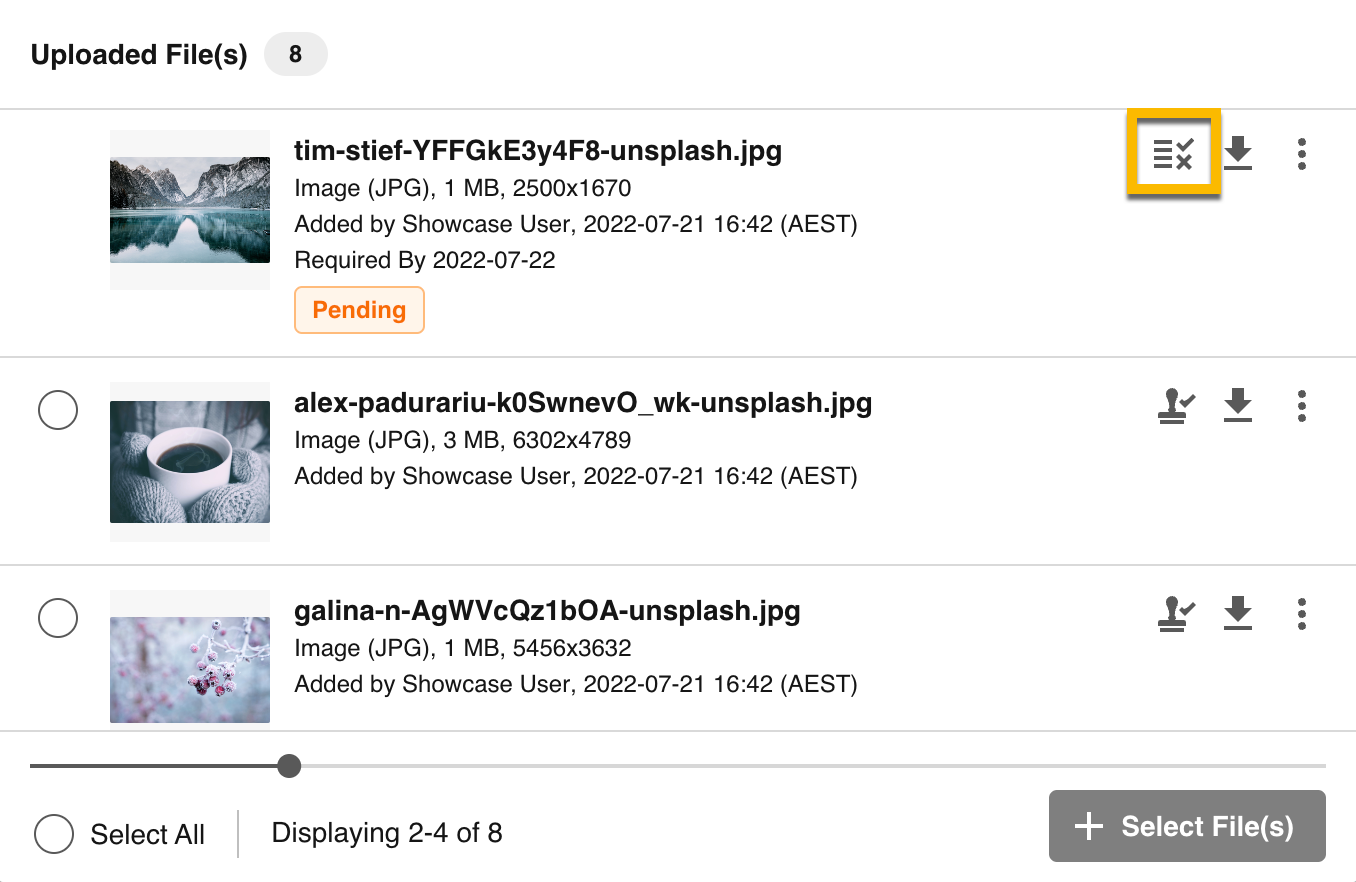This screenshot has height=882, width=1356.
Task: Download alex-padurariu-k0SwnevO_wk-unsplash.jpg
Action: tap(1238, 405)
